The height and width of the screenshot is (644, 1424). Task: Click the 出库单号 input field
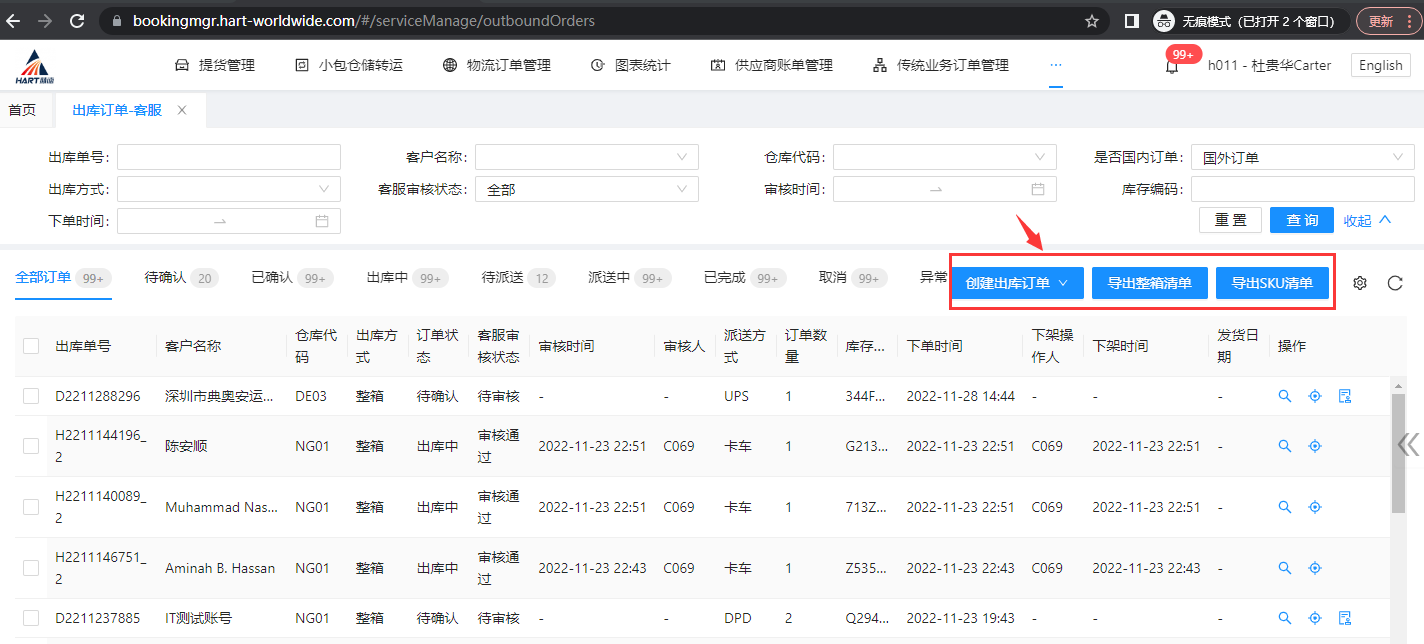click(229, 157)
